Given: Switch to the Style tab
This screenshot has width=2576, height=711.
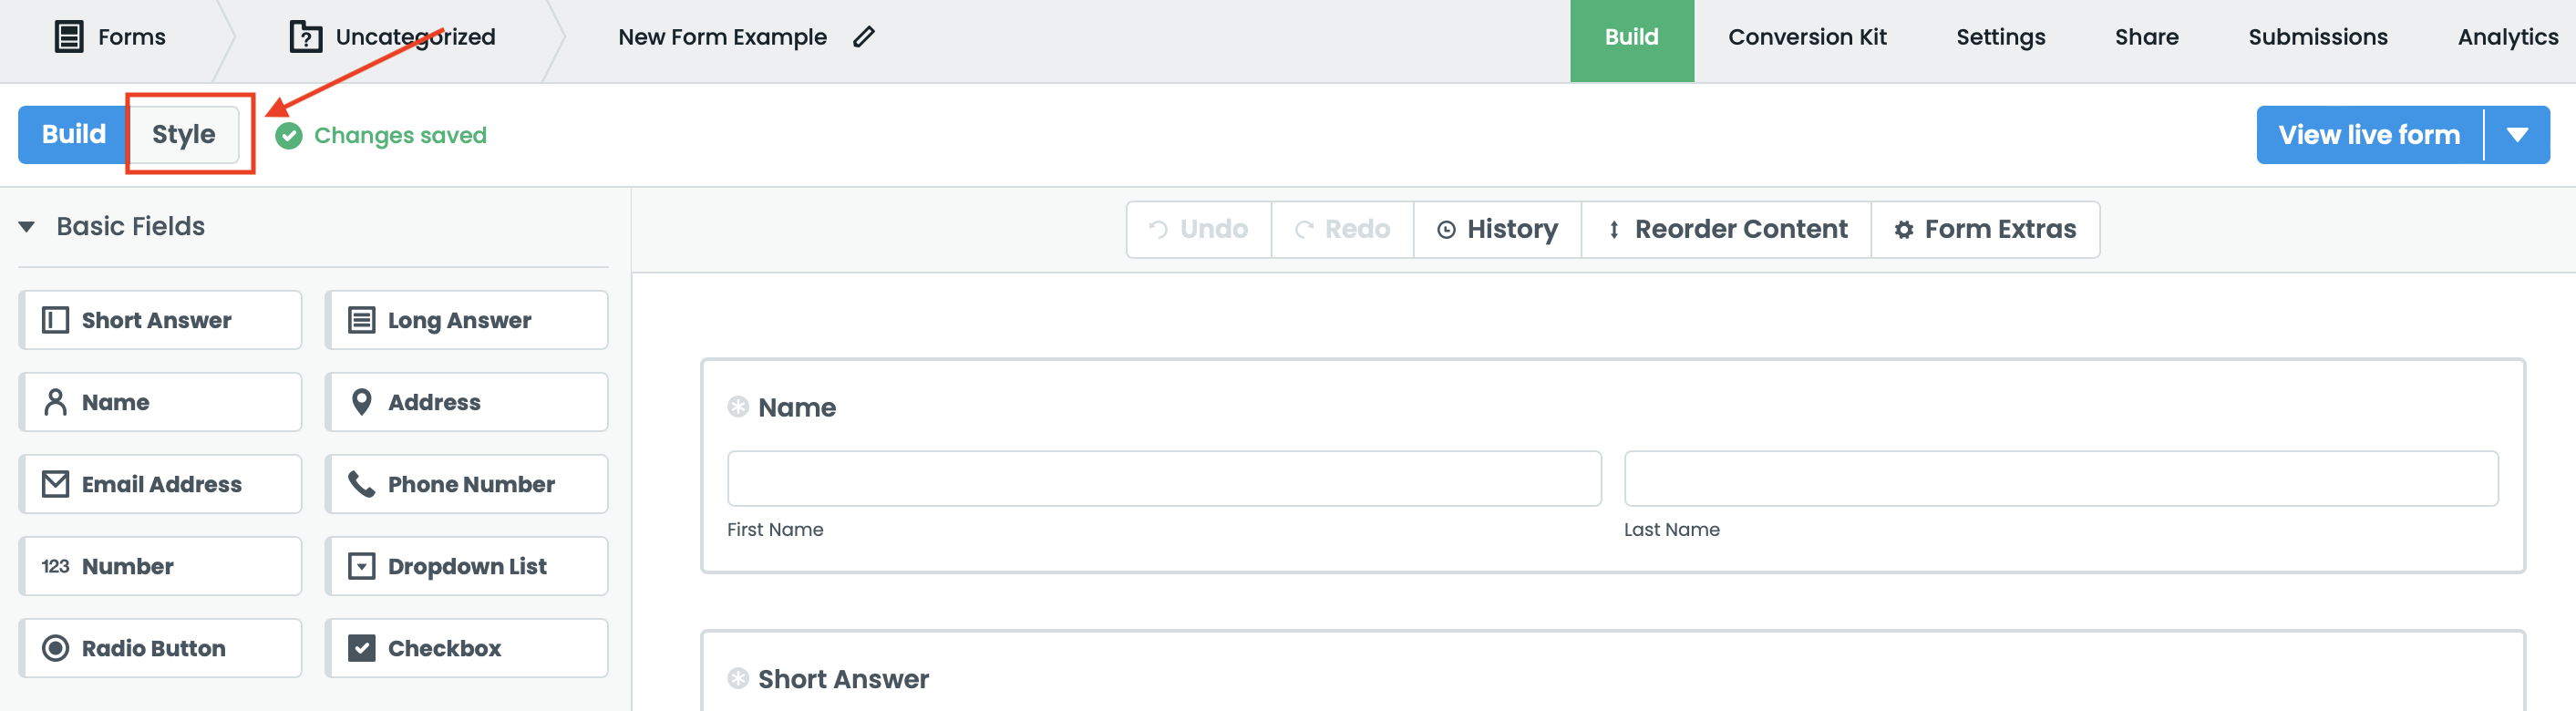Looking at the screenshot, I should click(184, 134).
